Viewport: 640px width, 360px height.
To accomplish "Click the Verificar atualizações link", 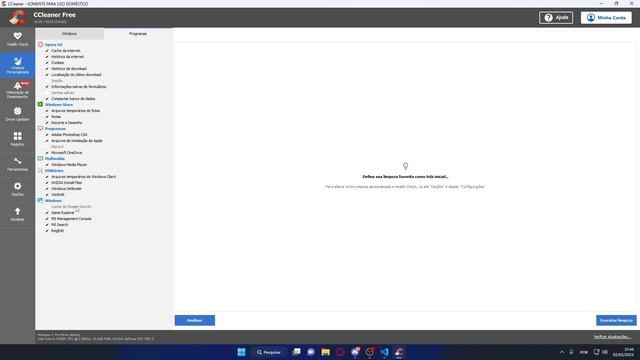I will pyautogui.click(x=612, y=337).
